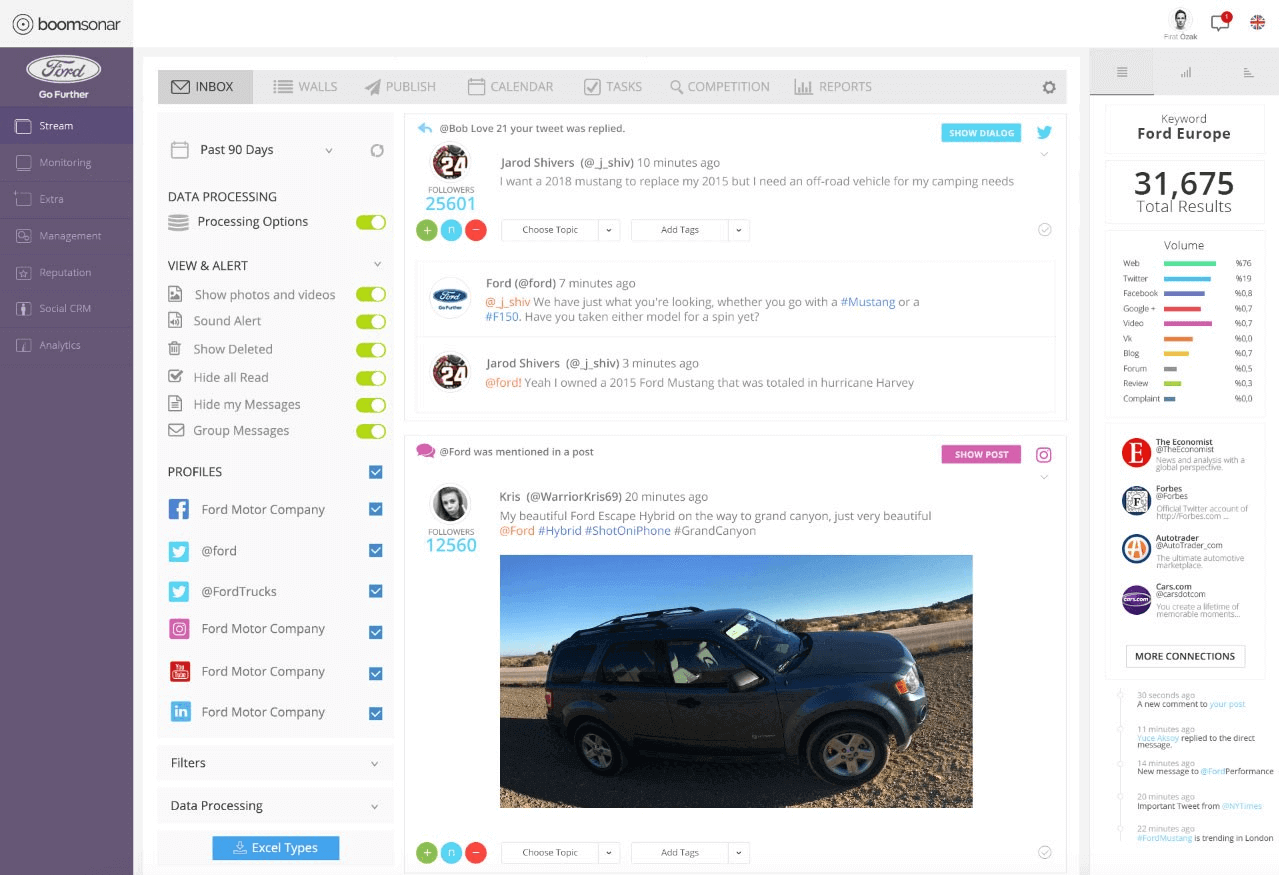
Task: Click red minus icon under Kris's post
Action: tap(476, 853)
